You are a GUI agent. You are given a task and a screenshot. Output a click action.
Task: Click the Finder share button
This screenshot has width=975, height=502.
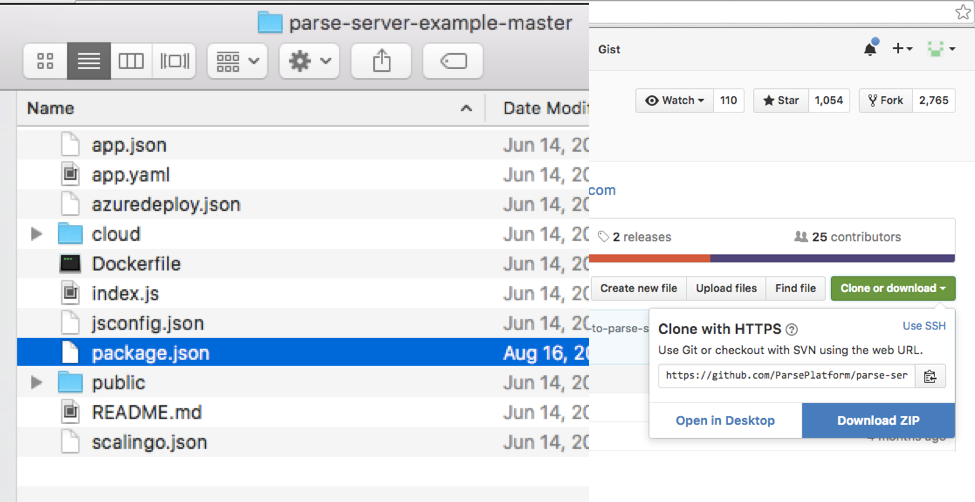pos(381,61)
